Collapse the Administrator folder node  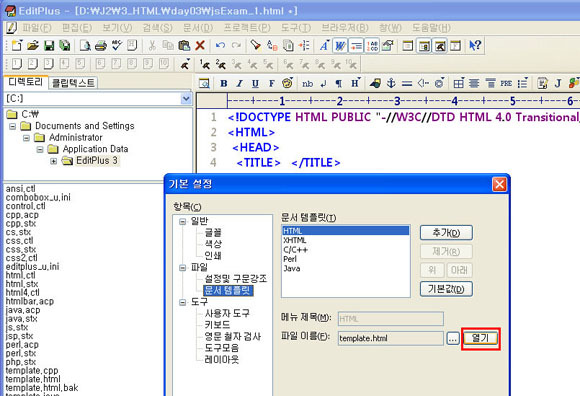point(26,138)
